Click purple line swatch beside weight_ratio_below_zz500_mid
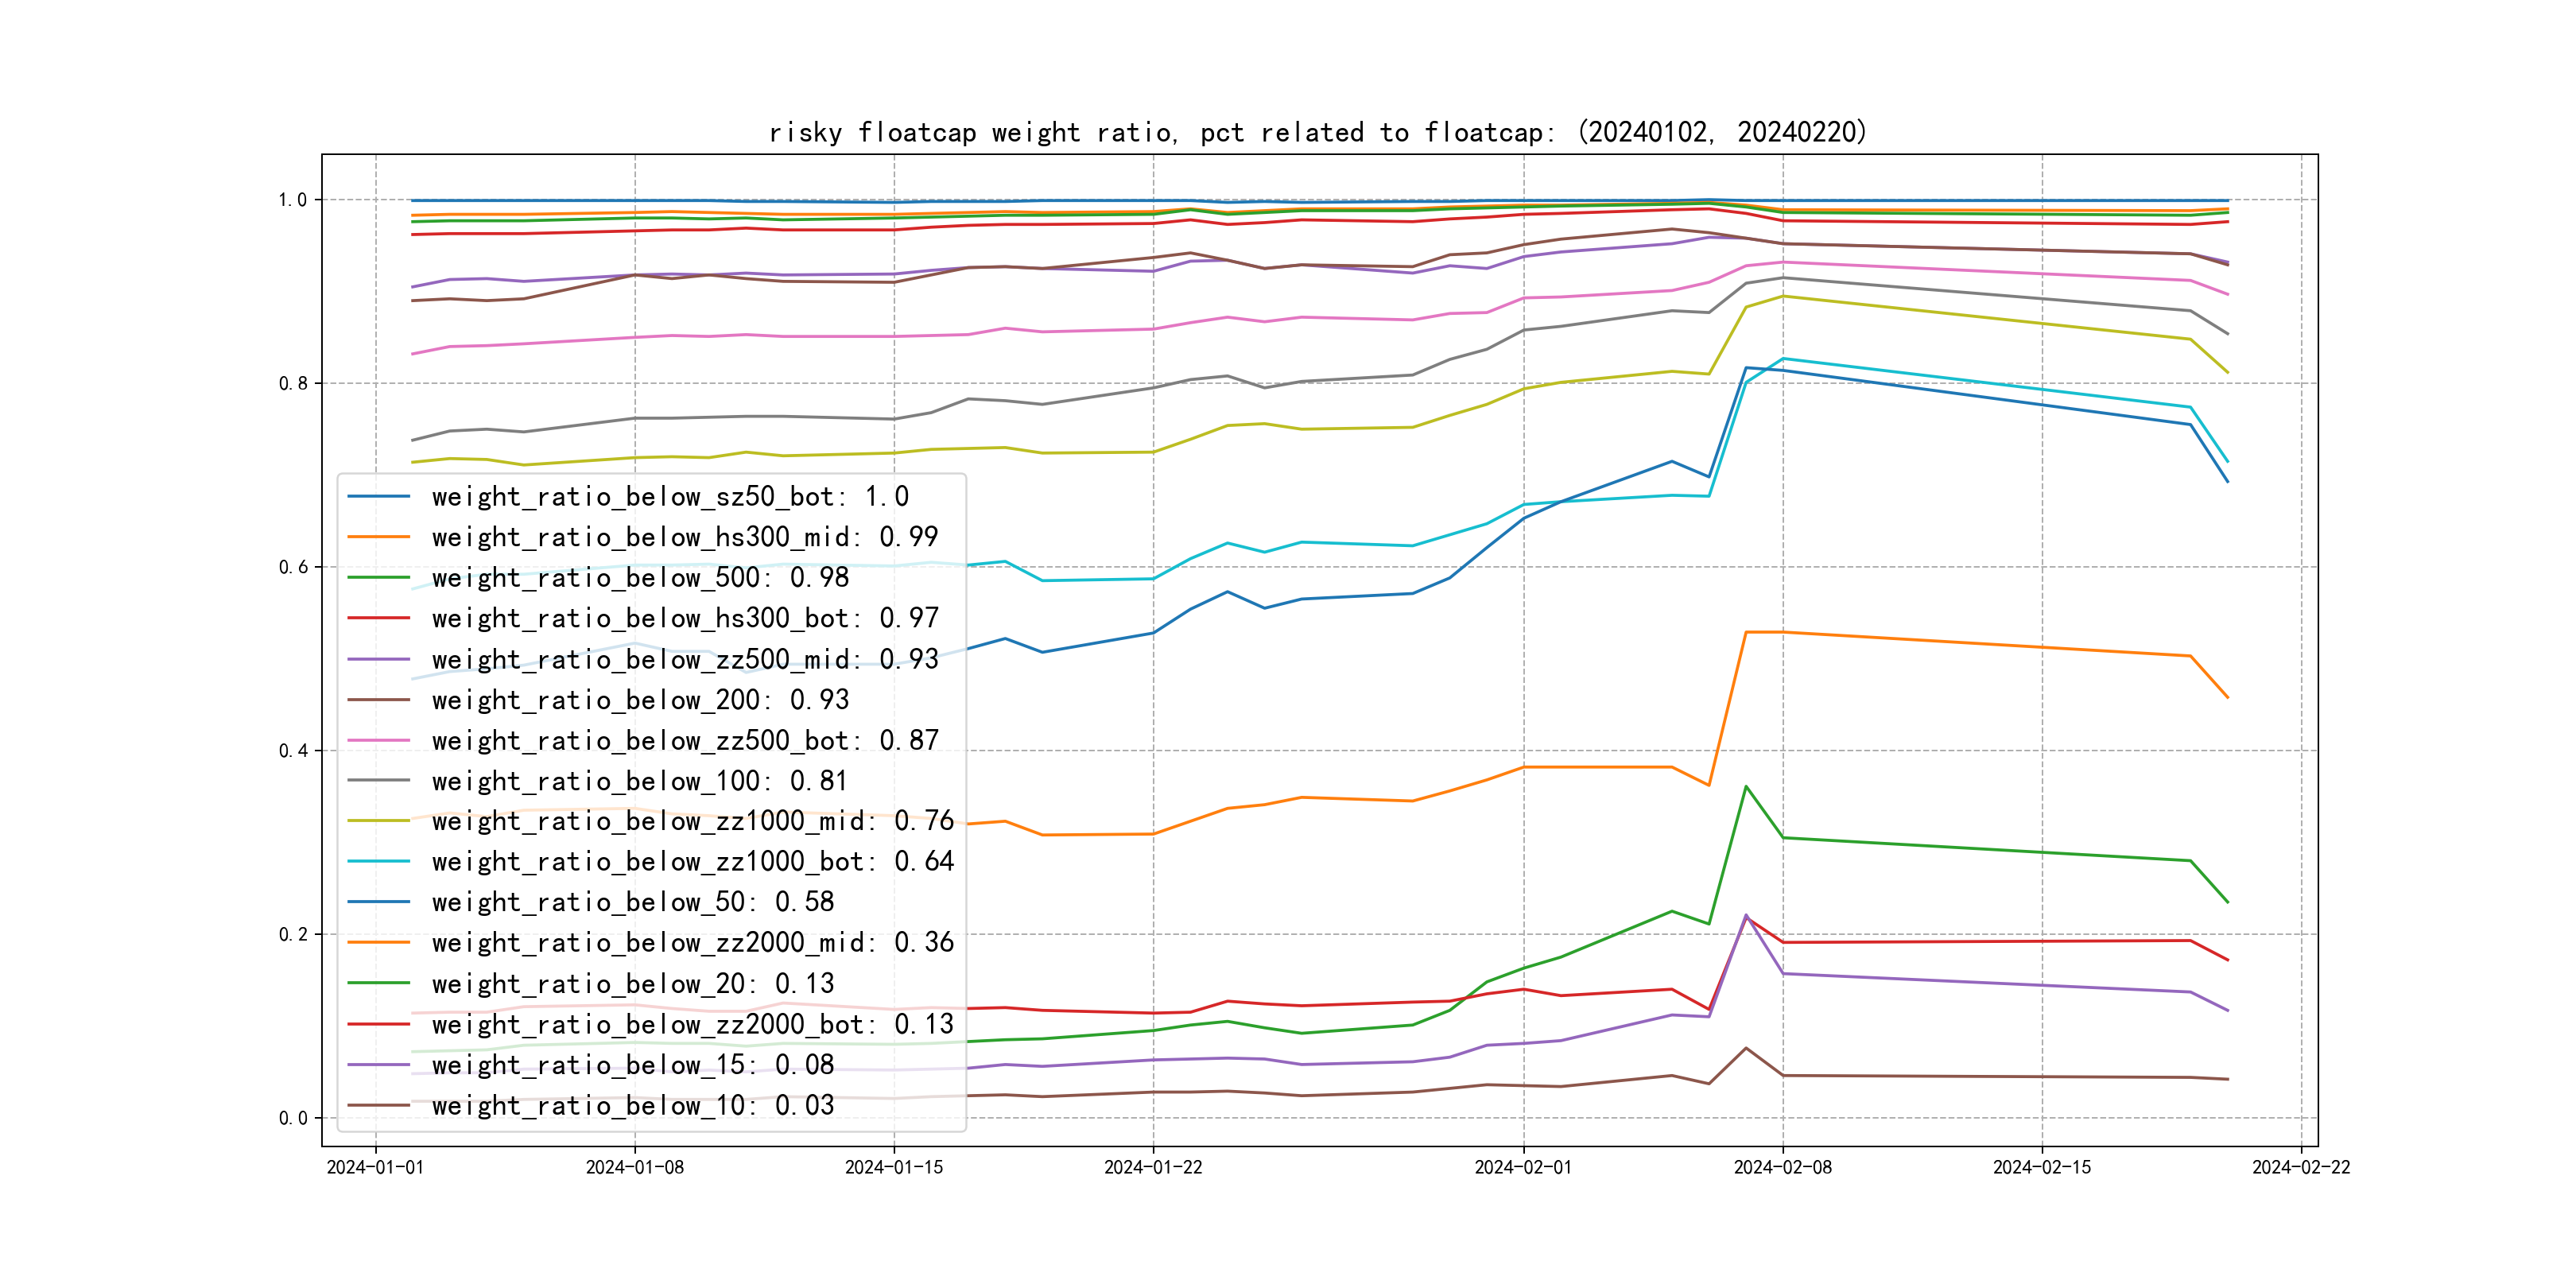Image resolution: width=2576 pixels, height=1288 pixels. (x=378, y=660)
